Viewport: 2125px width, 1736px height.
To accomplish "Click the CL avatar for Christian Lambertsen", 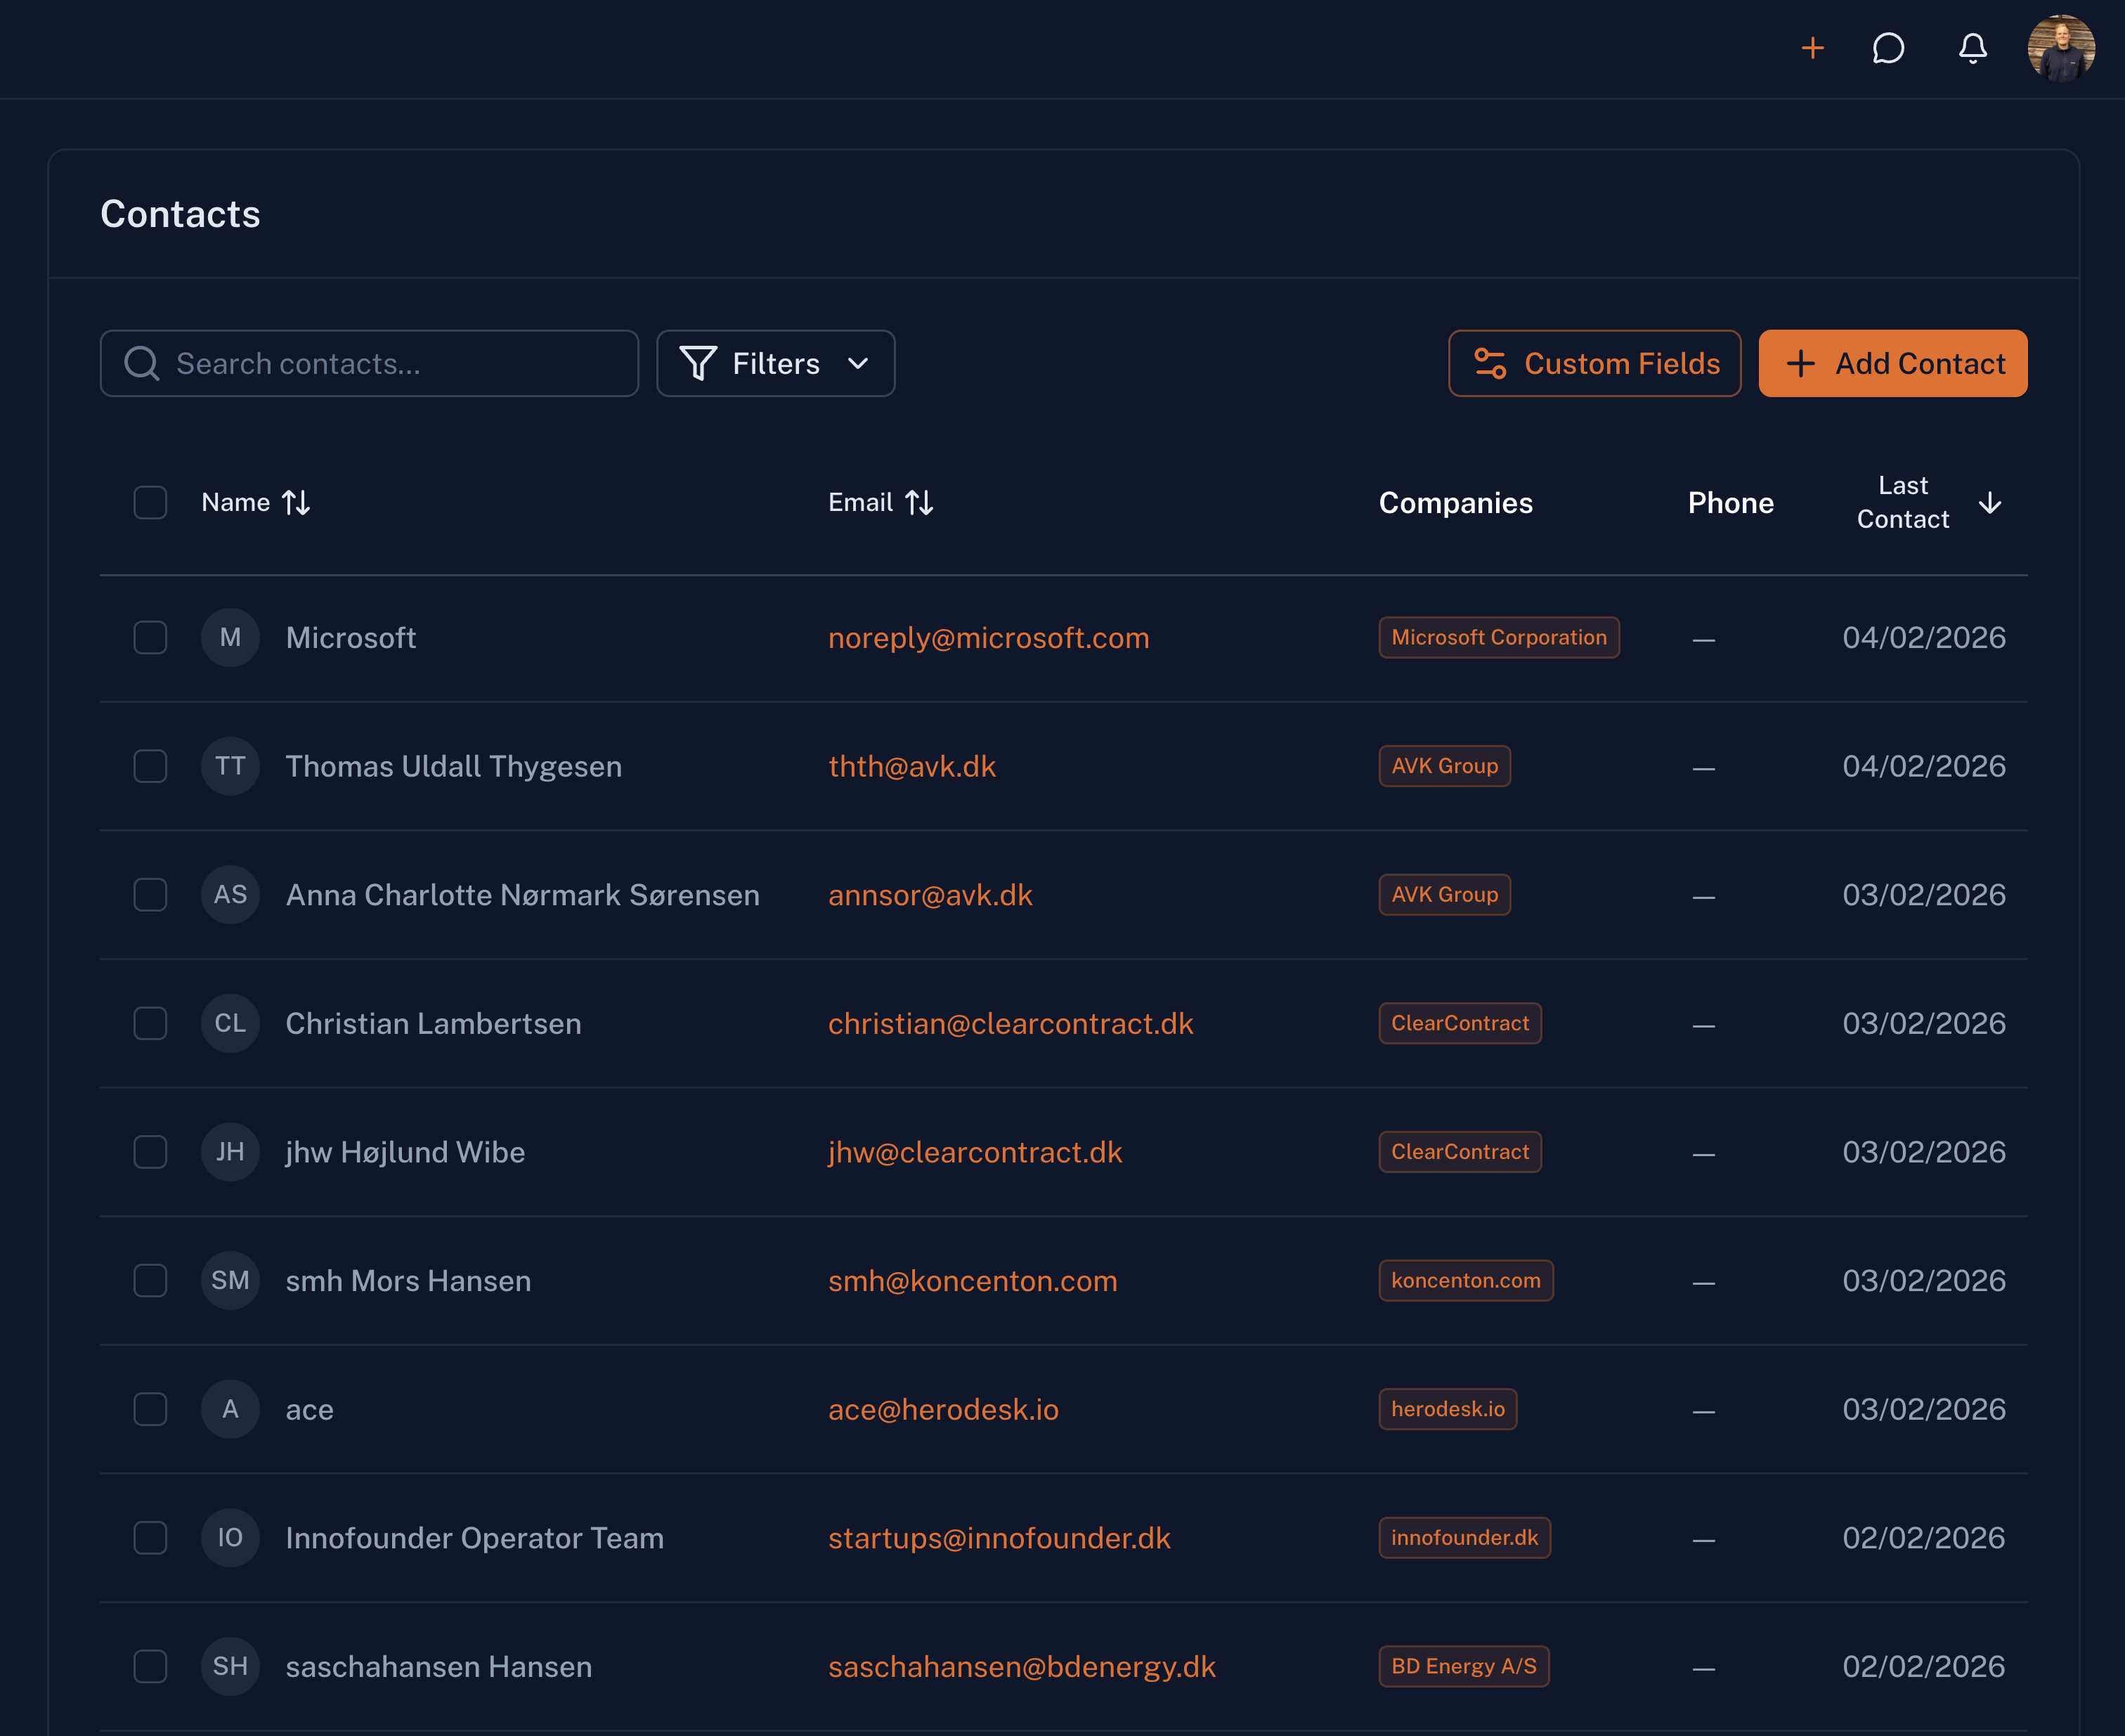I will 230,1023.
